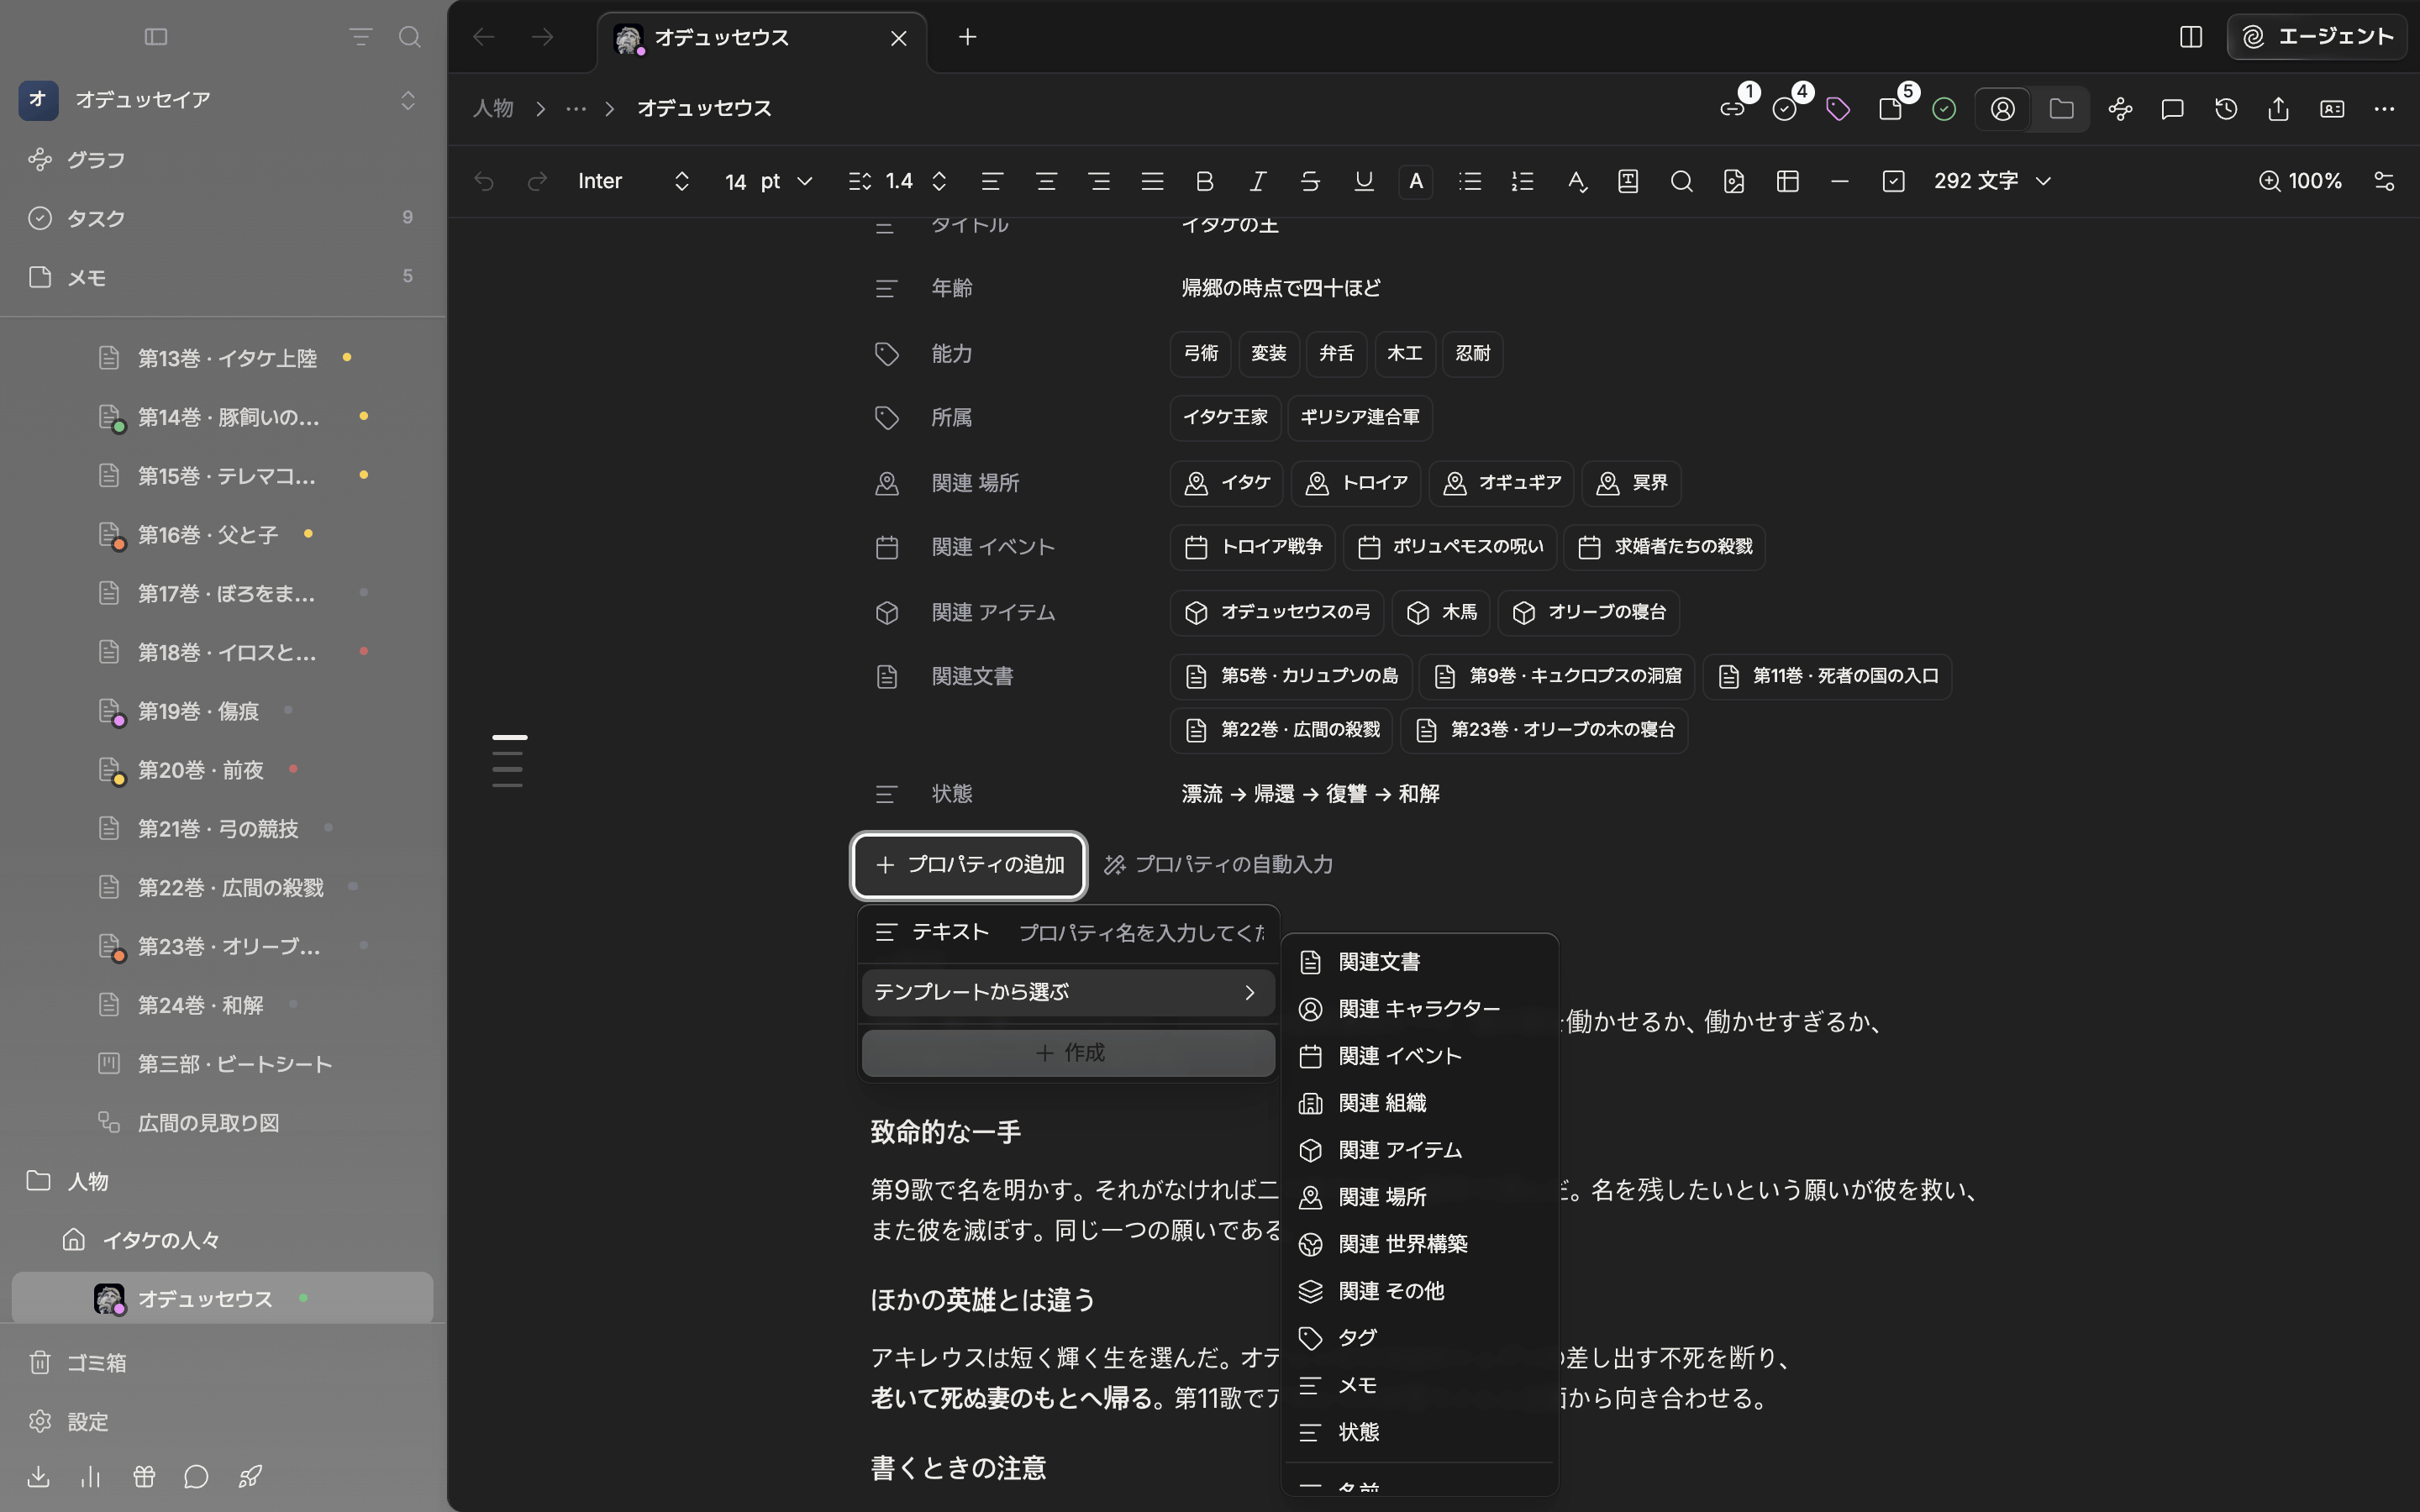This screenshot has height=1512, width=2420.
Task: Open the notes icon with badge 5
Action: click(x=1890, y=109)
